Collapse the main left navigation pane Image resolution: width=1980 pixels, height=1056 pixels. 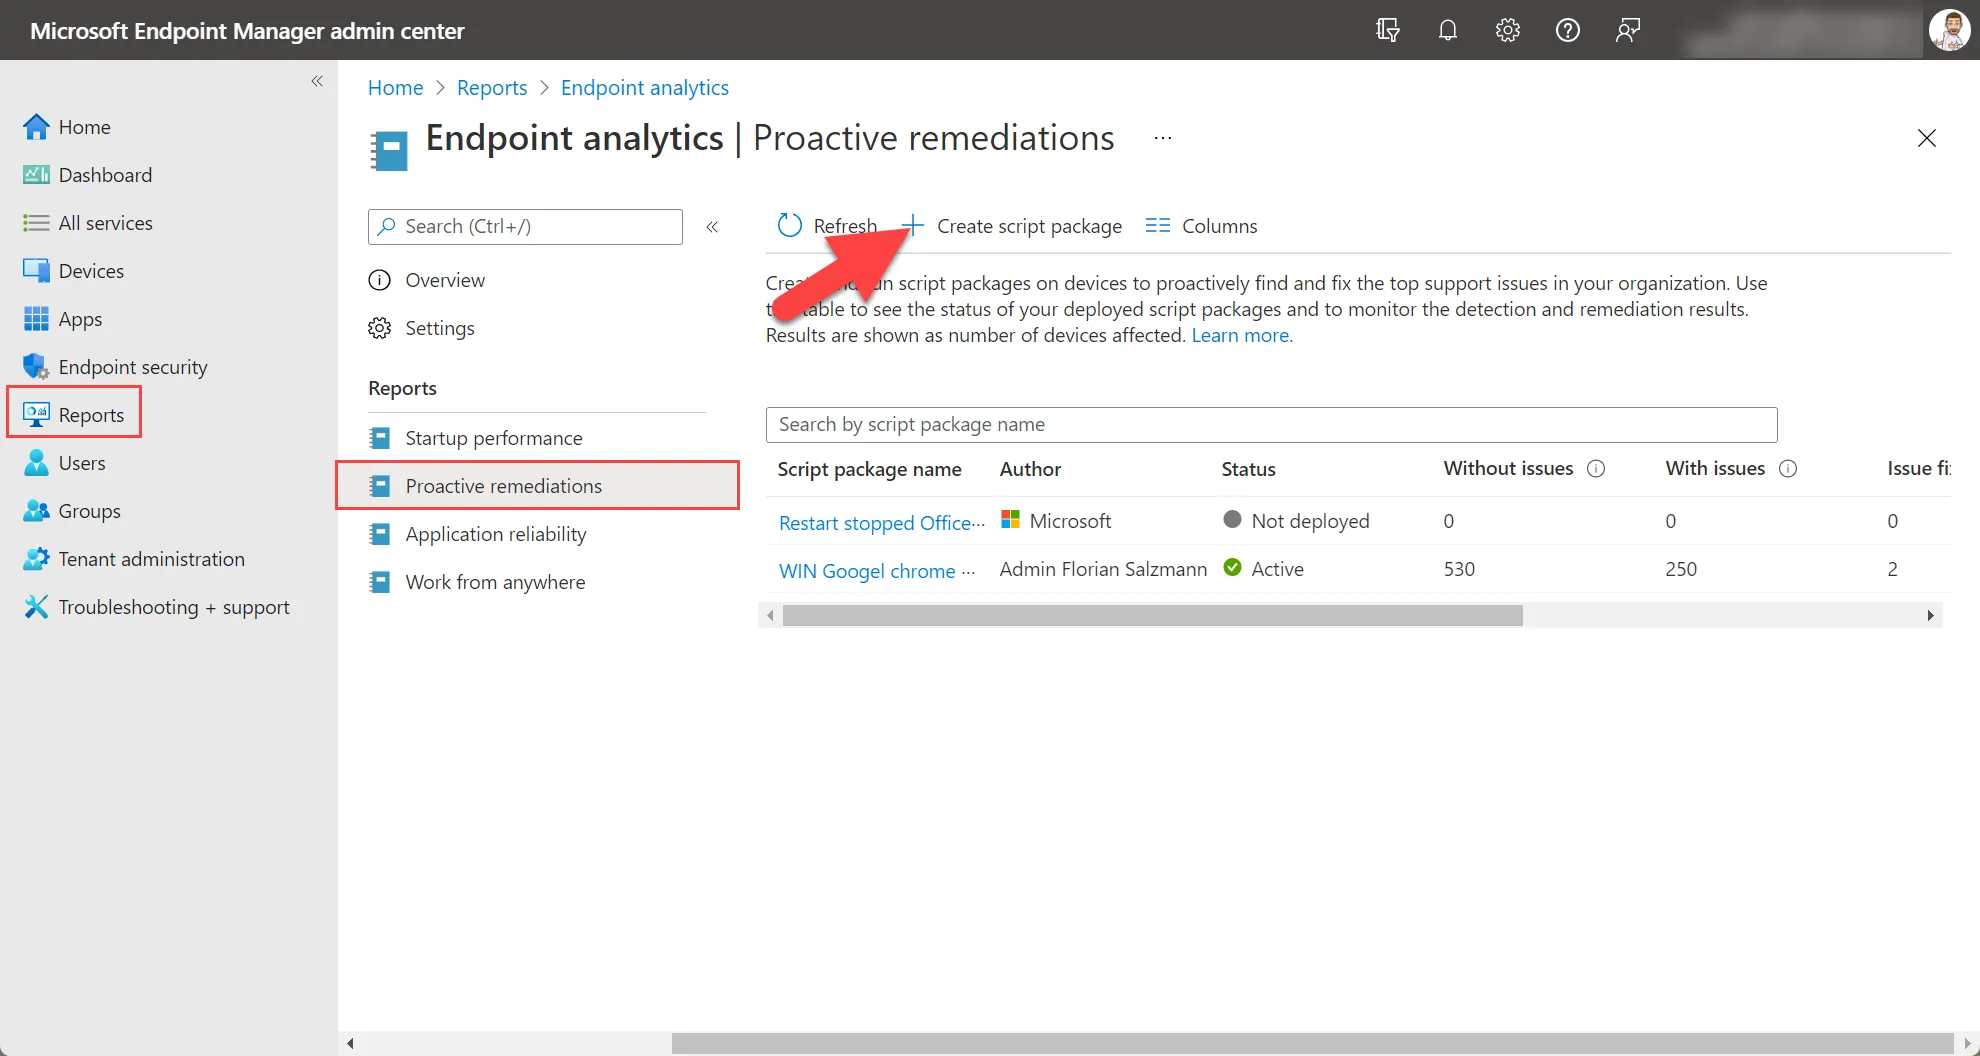(x=317, y=81)
